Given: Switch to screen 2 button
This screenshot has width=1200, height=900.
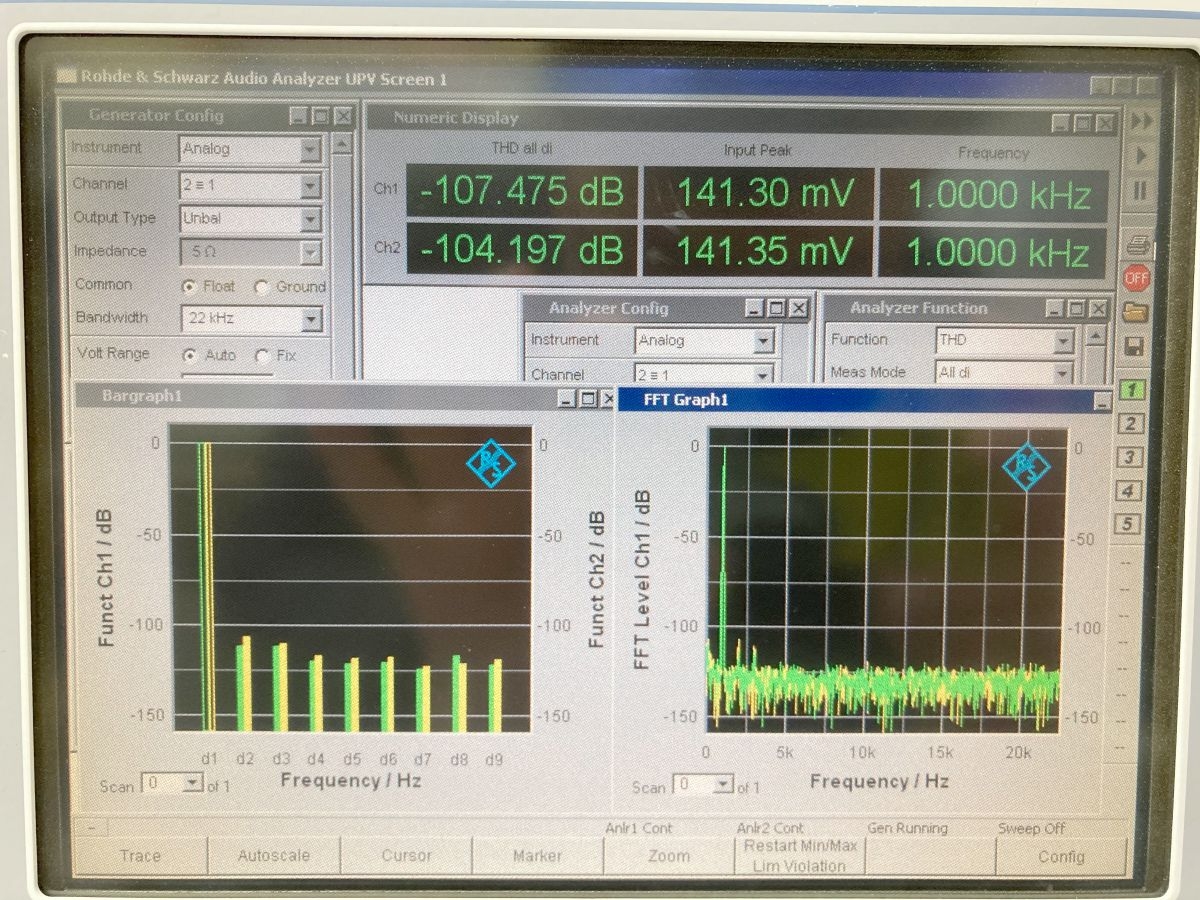Looking at the screenshot, I should click(1129, 424).
